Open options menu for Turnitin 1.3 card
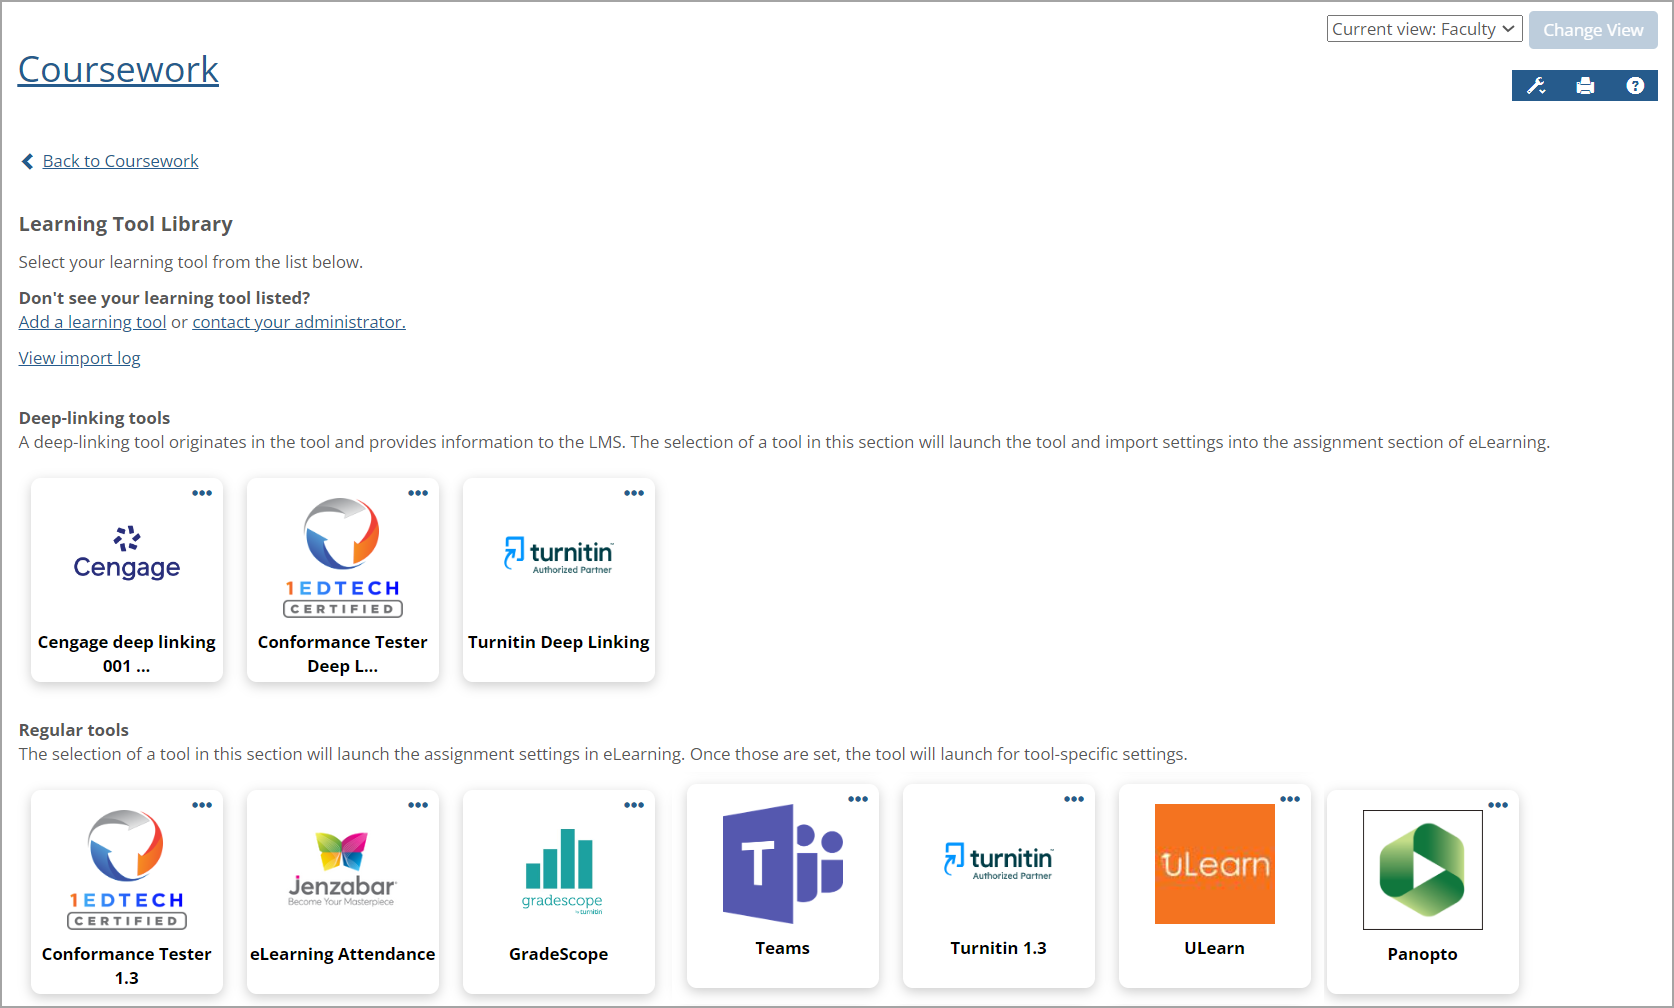The height and width of the screenshot is (1008, 1674). pos(1074,799)
